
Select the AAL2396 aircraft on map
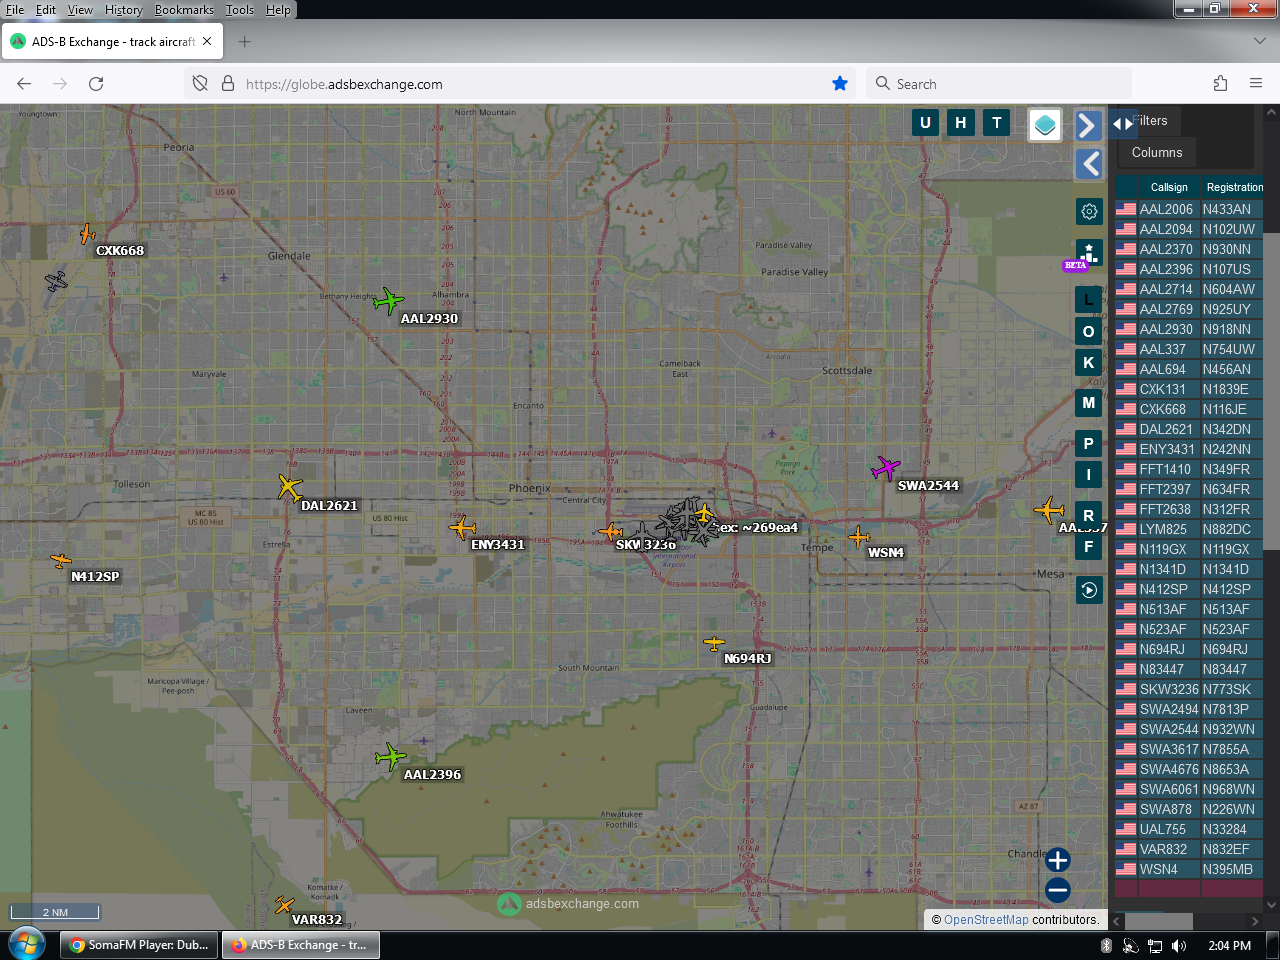[x=390, y=756]
